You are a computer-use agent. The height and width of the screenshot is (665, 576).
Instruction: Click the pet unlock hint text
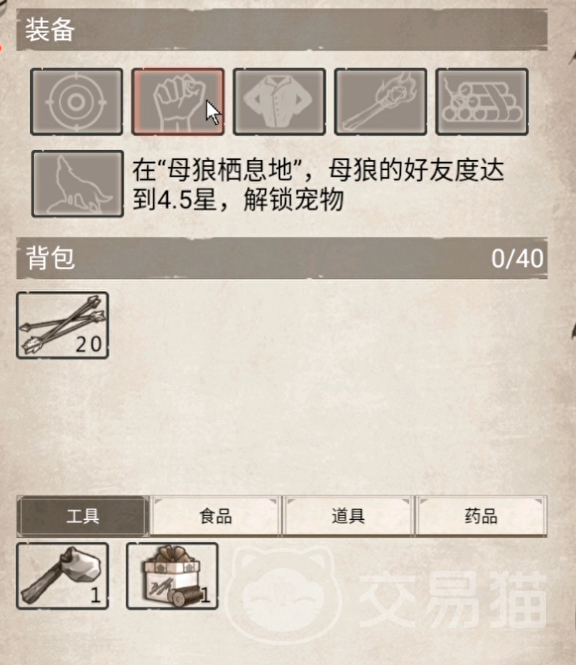[318, 184]
